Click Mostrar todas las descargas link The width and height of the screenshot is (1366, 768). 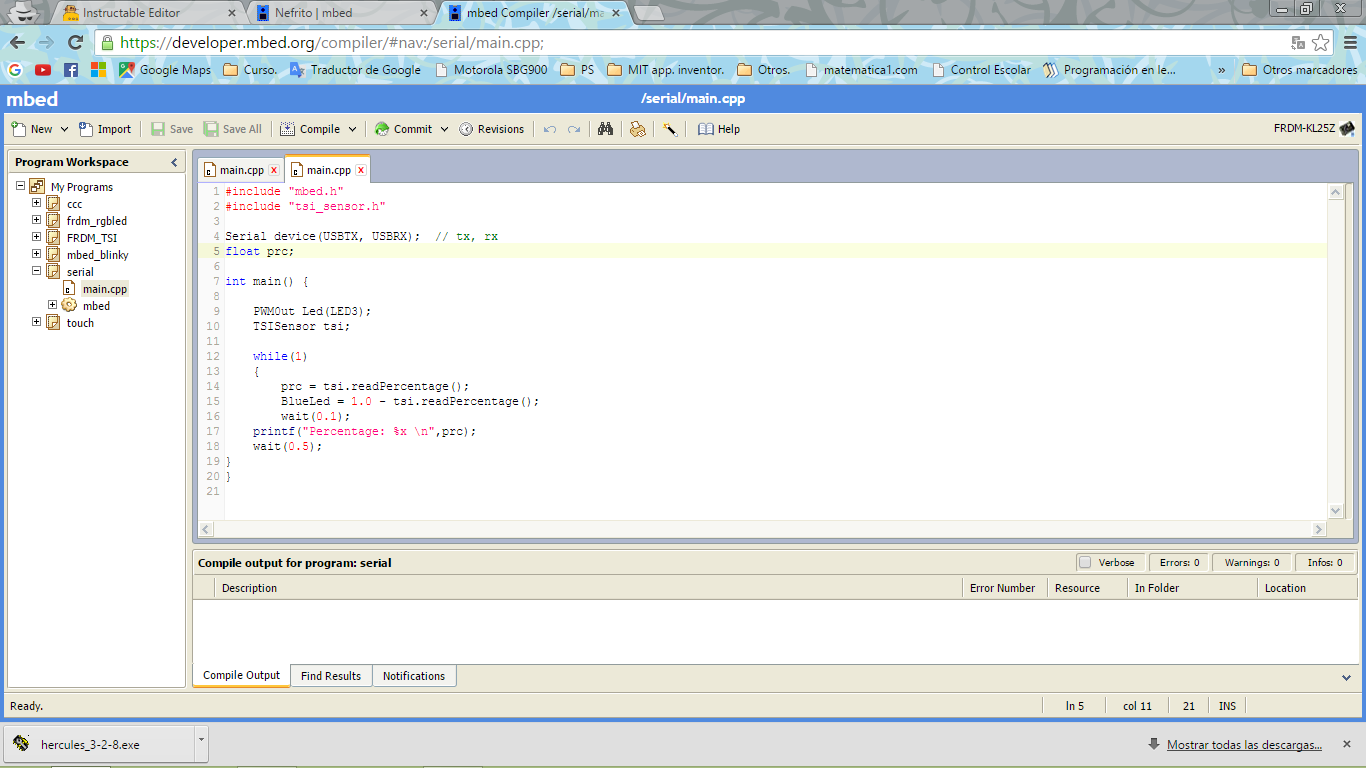[1244, 745]
